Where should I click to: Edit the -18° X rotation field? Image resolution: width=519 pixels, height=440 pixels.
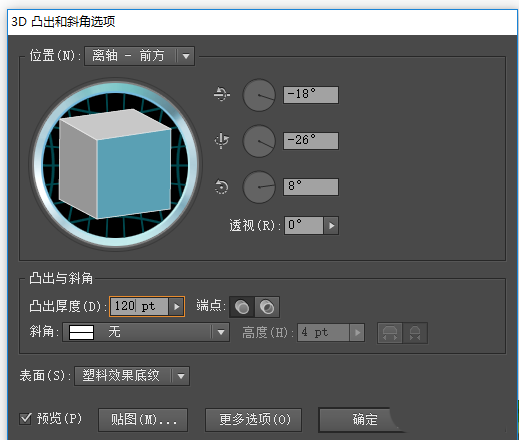(x=311, y=95)
